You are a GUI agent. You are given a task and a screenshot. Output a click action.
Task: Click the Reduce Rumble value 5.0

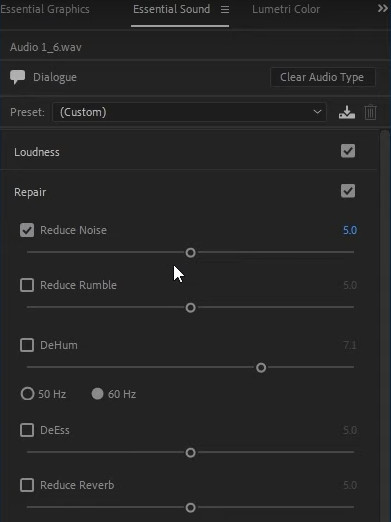click(x=350, y=285)
